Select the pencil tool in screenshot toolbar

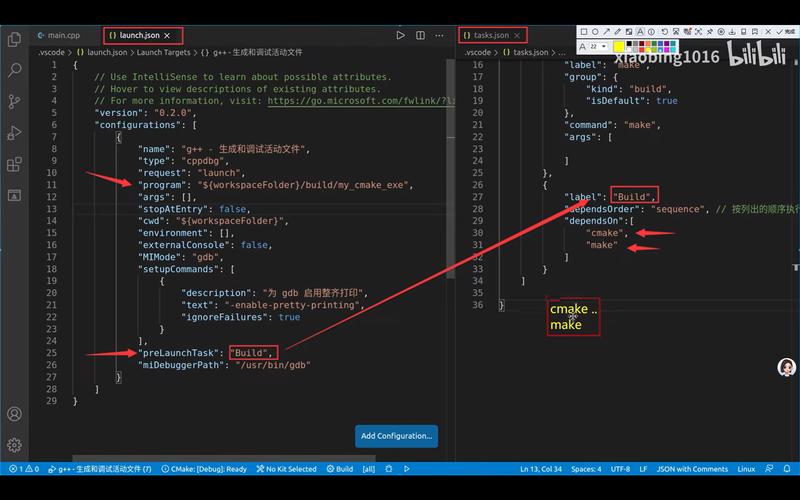pyautogui.click(x=618, y=32)
